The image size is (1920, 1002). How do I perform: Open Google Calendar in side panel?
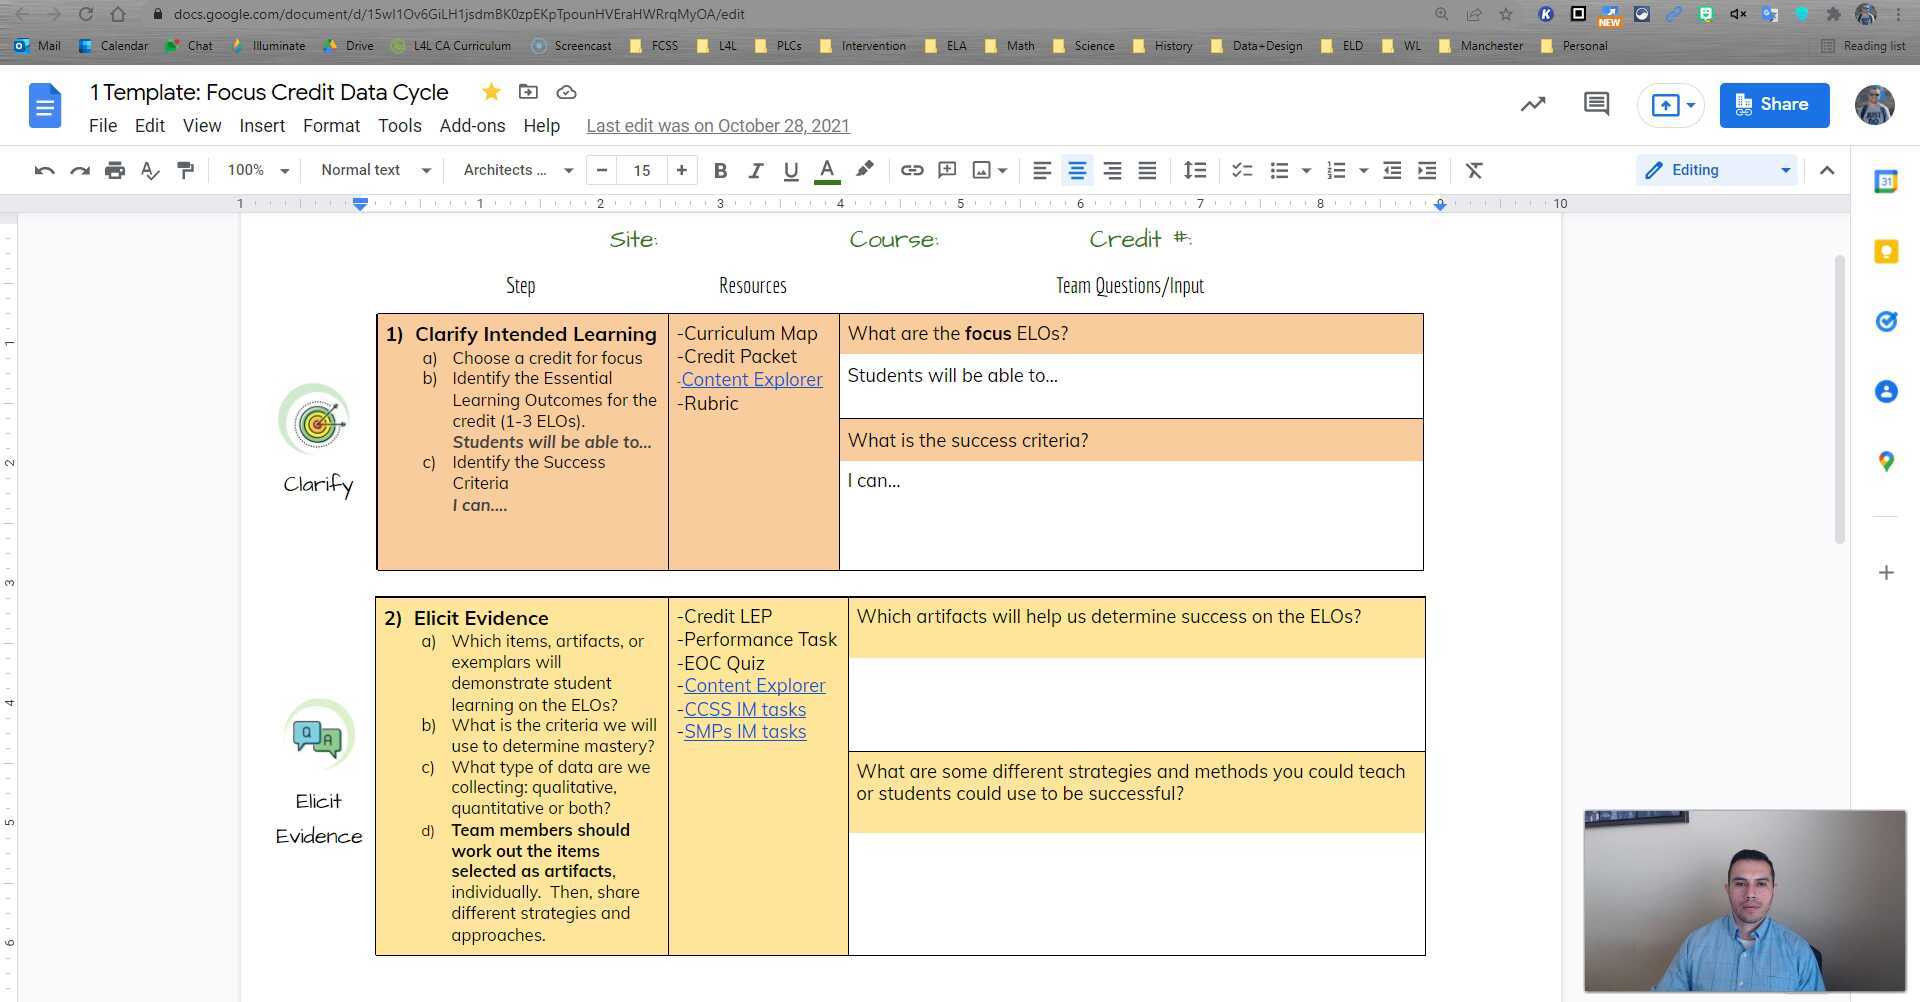coord(1886,182)
